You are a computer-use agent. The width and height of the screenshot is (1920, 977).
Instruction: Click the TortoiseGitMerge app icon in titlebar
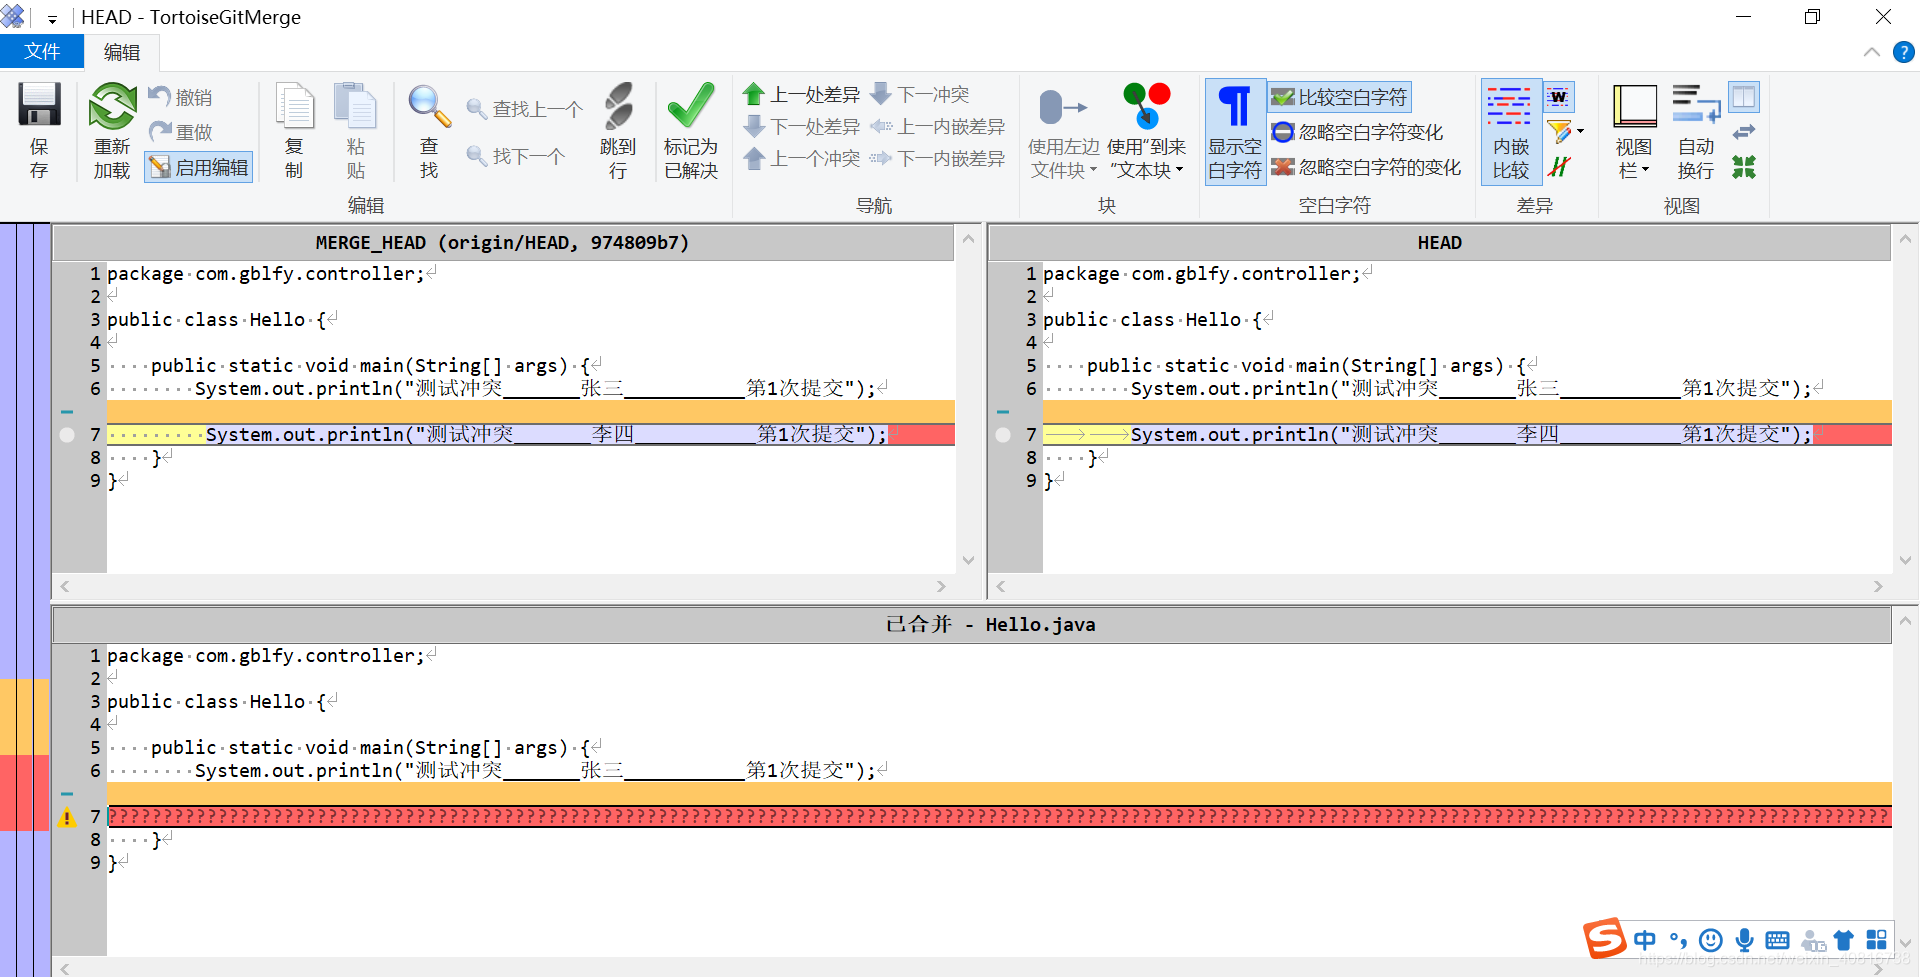click(13, 16)
